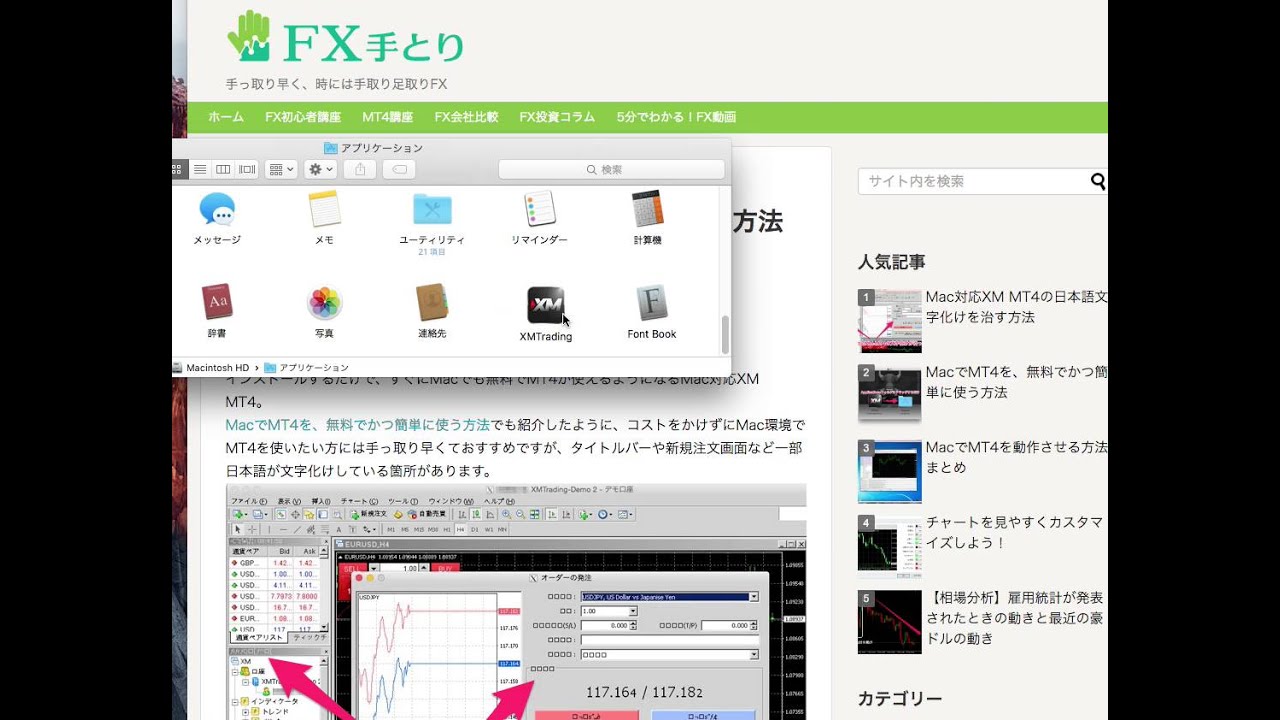Open the 5分でわかる！FX動画 navigation tab
The width and height of the screenshot is (1280, 720).
coord(676,117)
